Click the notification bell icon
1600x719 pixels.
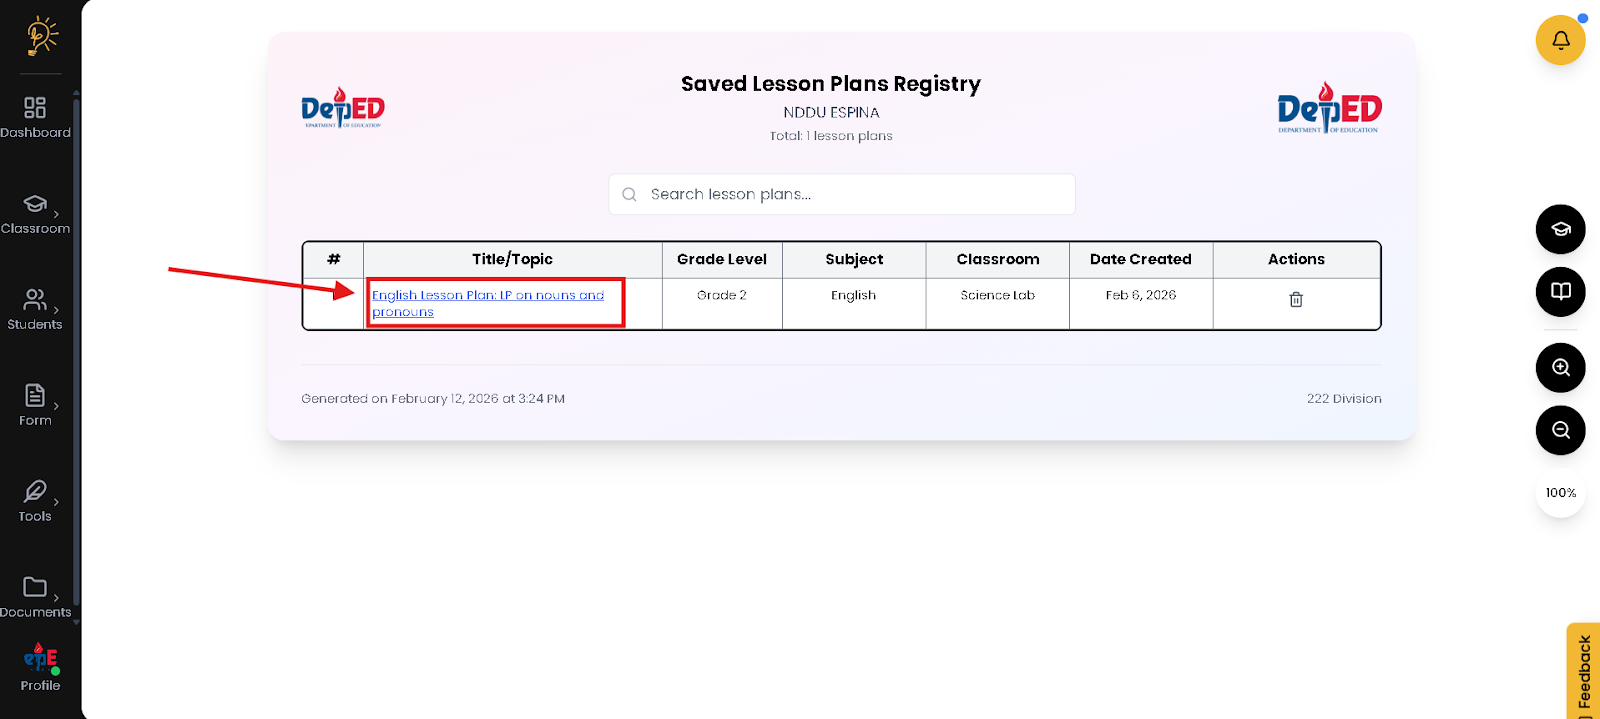coord(1560,41)
